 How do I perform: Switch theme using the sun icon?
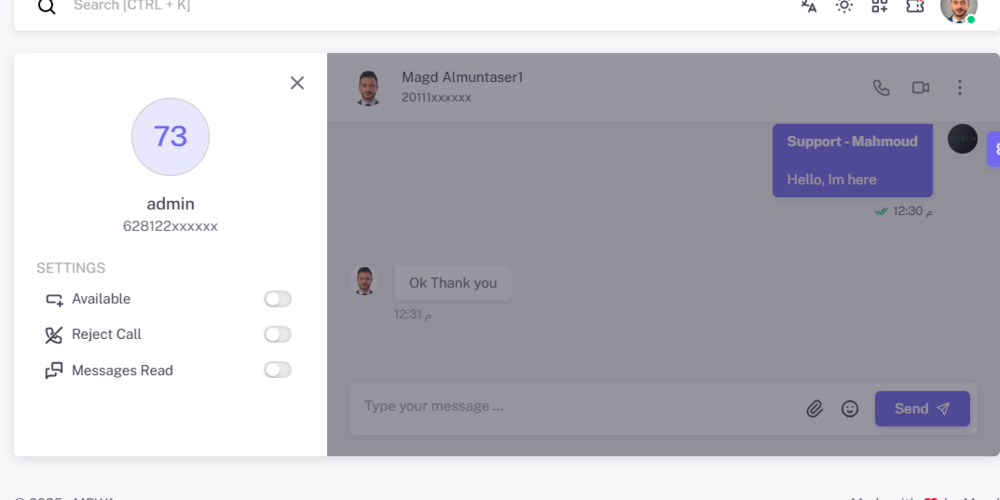point(844,6)
